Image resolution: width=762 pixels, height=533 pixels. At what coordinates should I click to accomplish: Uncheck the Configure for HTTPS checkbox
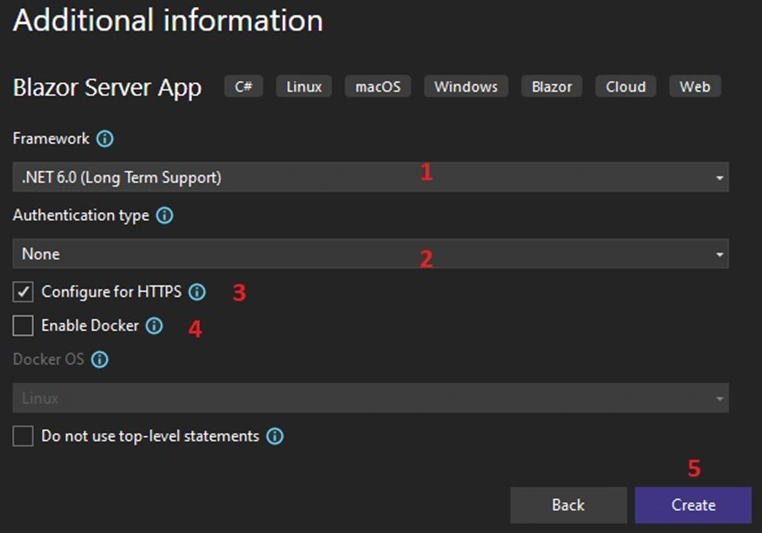coord(23,292)
